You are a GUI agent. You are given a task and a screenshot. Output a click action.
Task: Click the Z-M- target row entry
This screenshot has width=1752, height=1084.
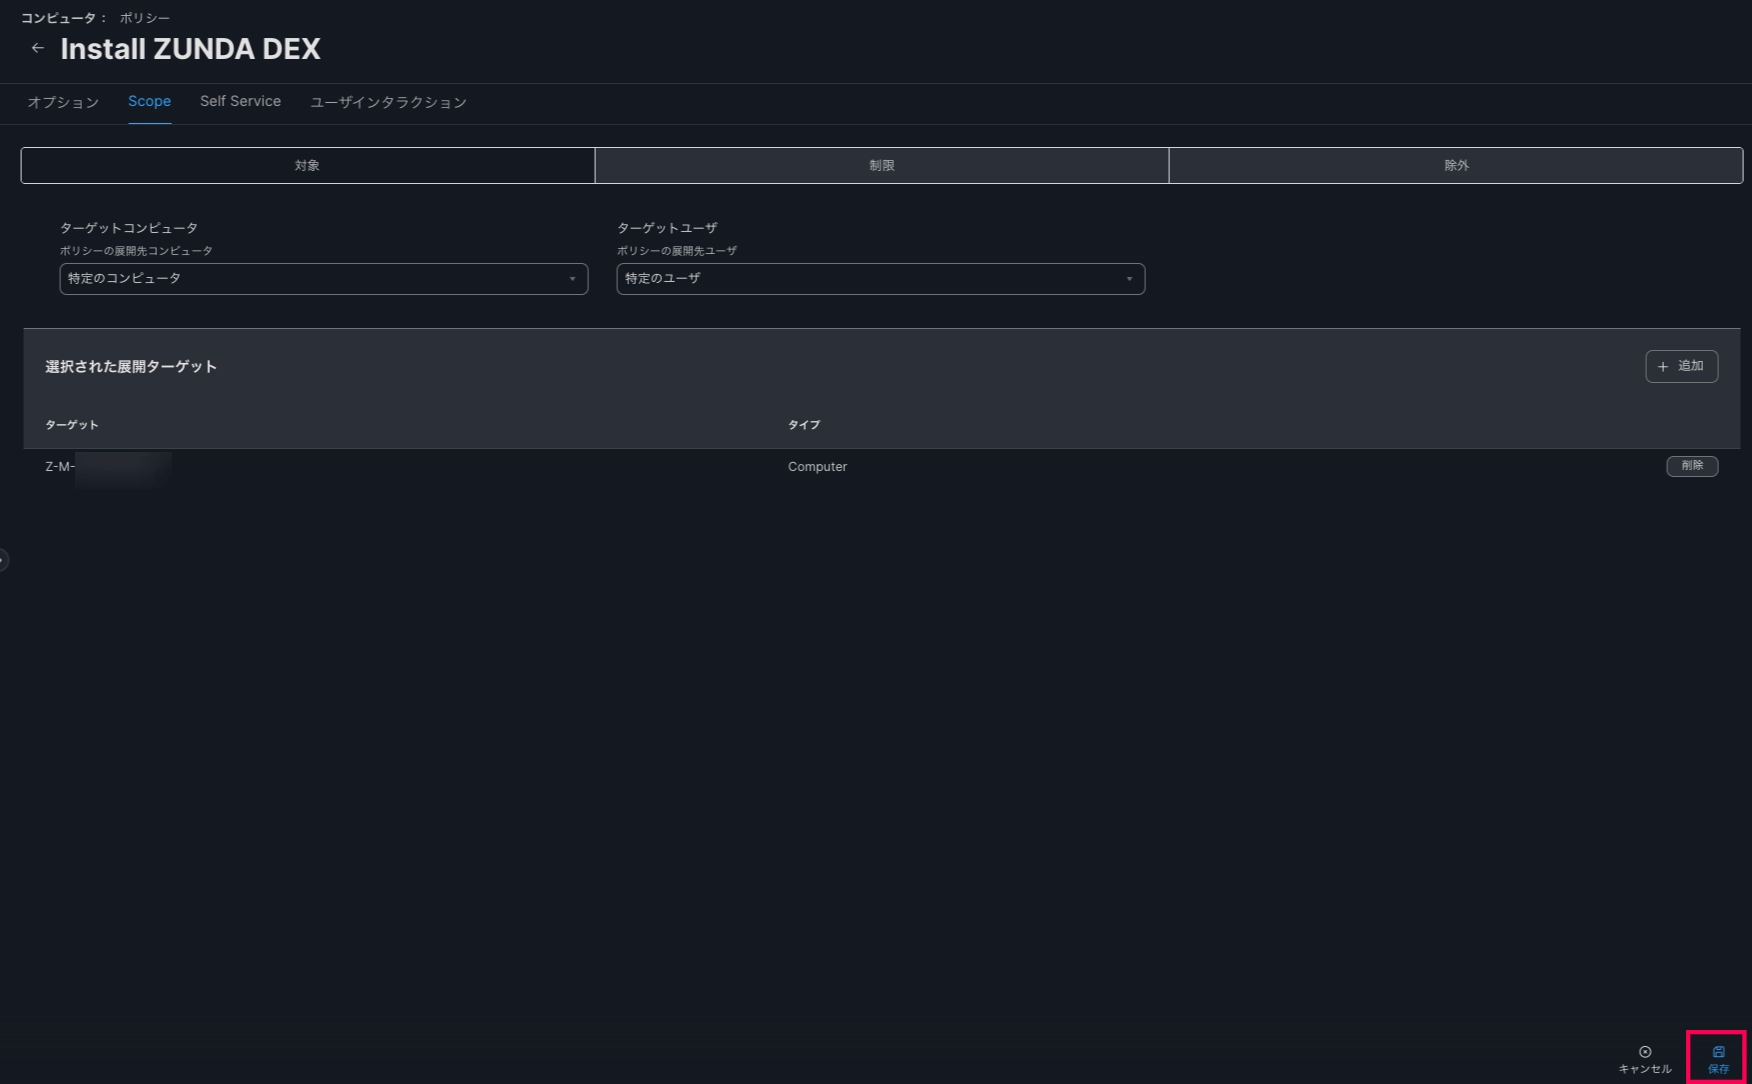(60, 467)
